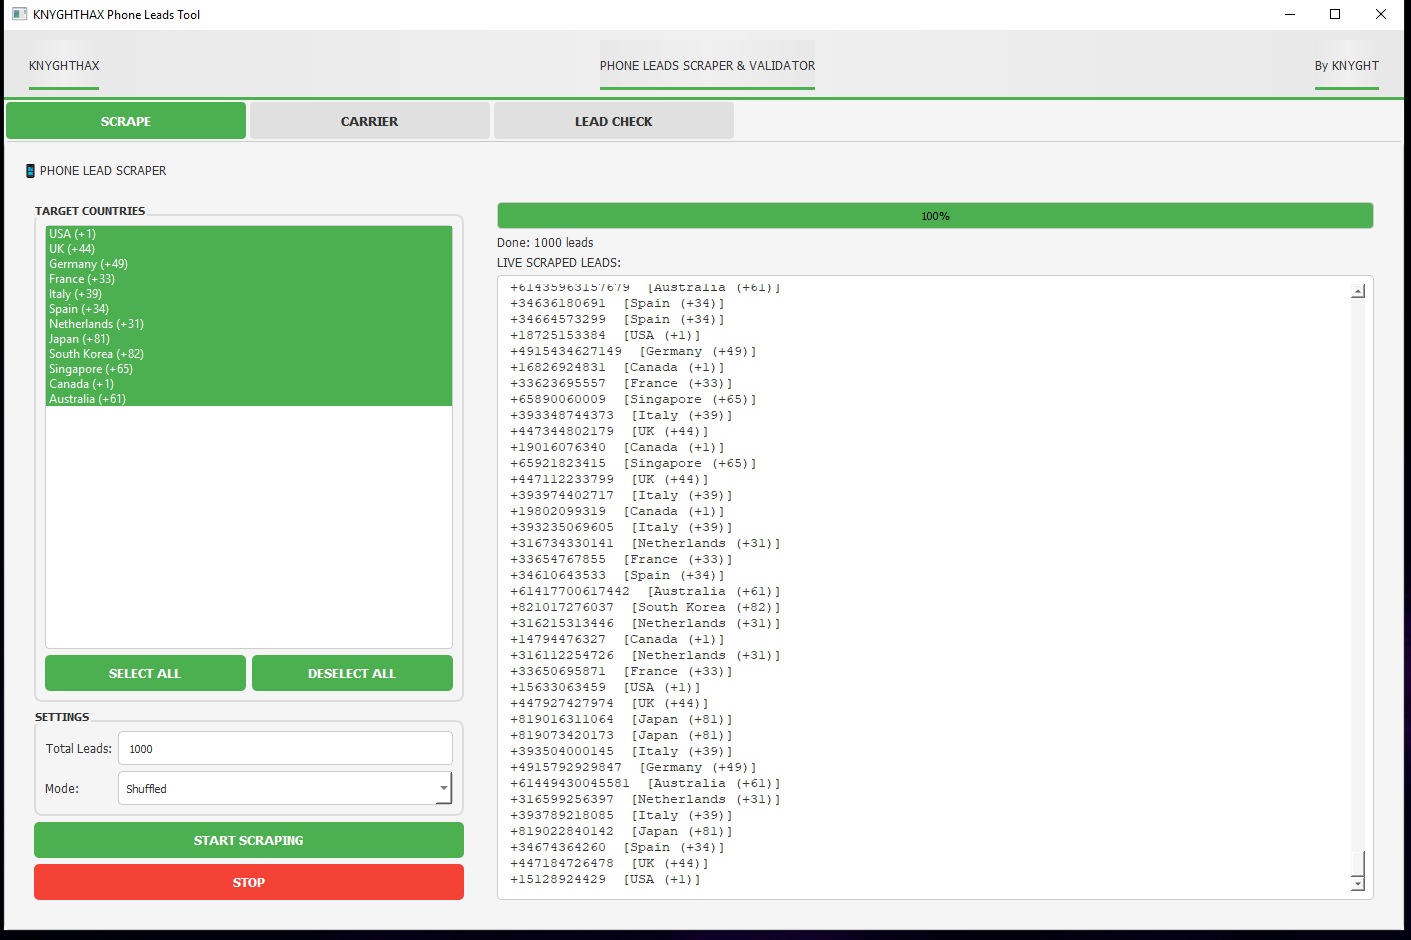Image resolution: width=1411 pixels, height=940 pixels.
Task: Click the 100% progress bar
Action: tap(934, 216)
